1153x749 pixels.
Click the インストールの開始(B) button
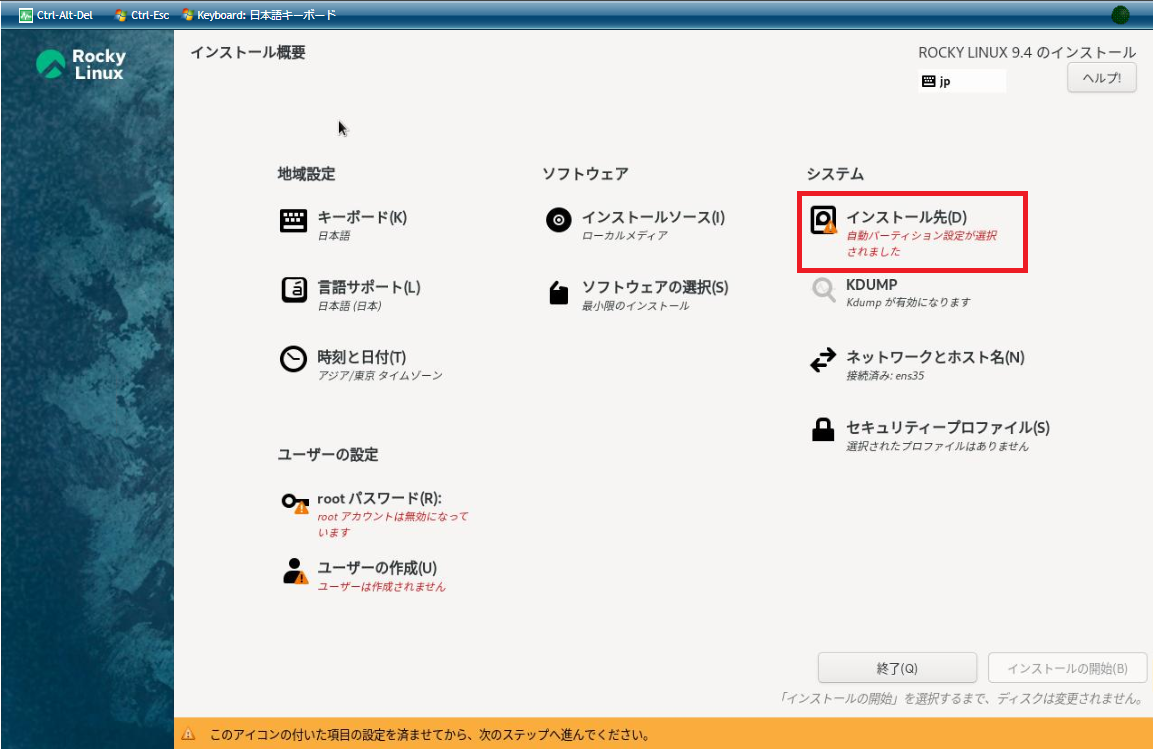1066,668
